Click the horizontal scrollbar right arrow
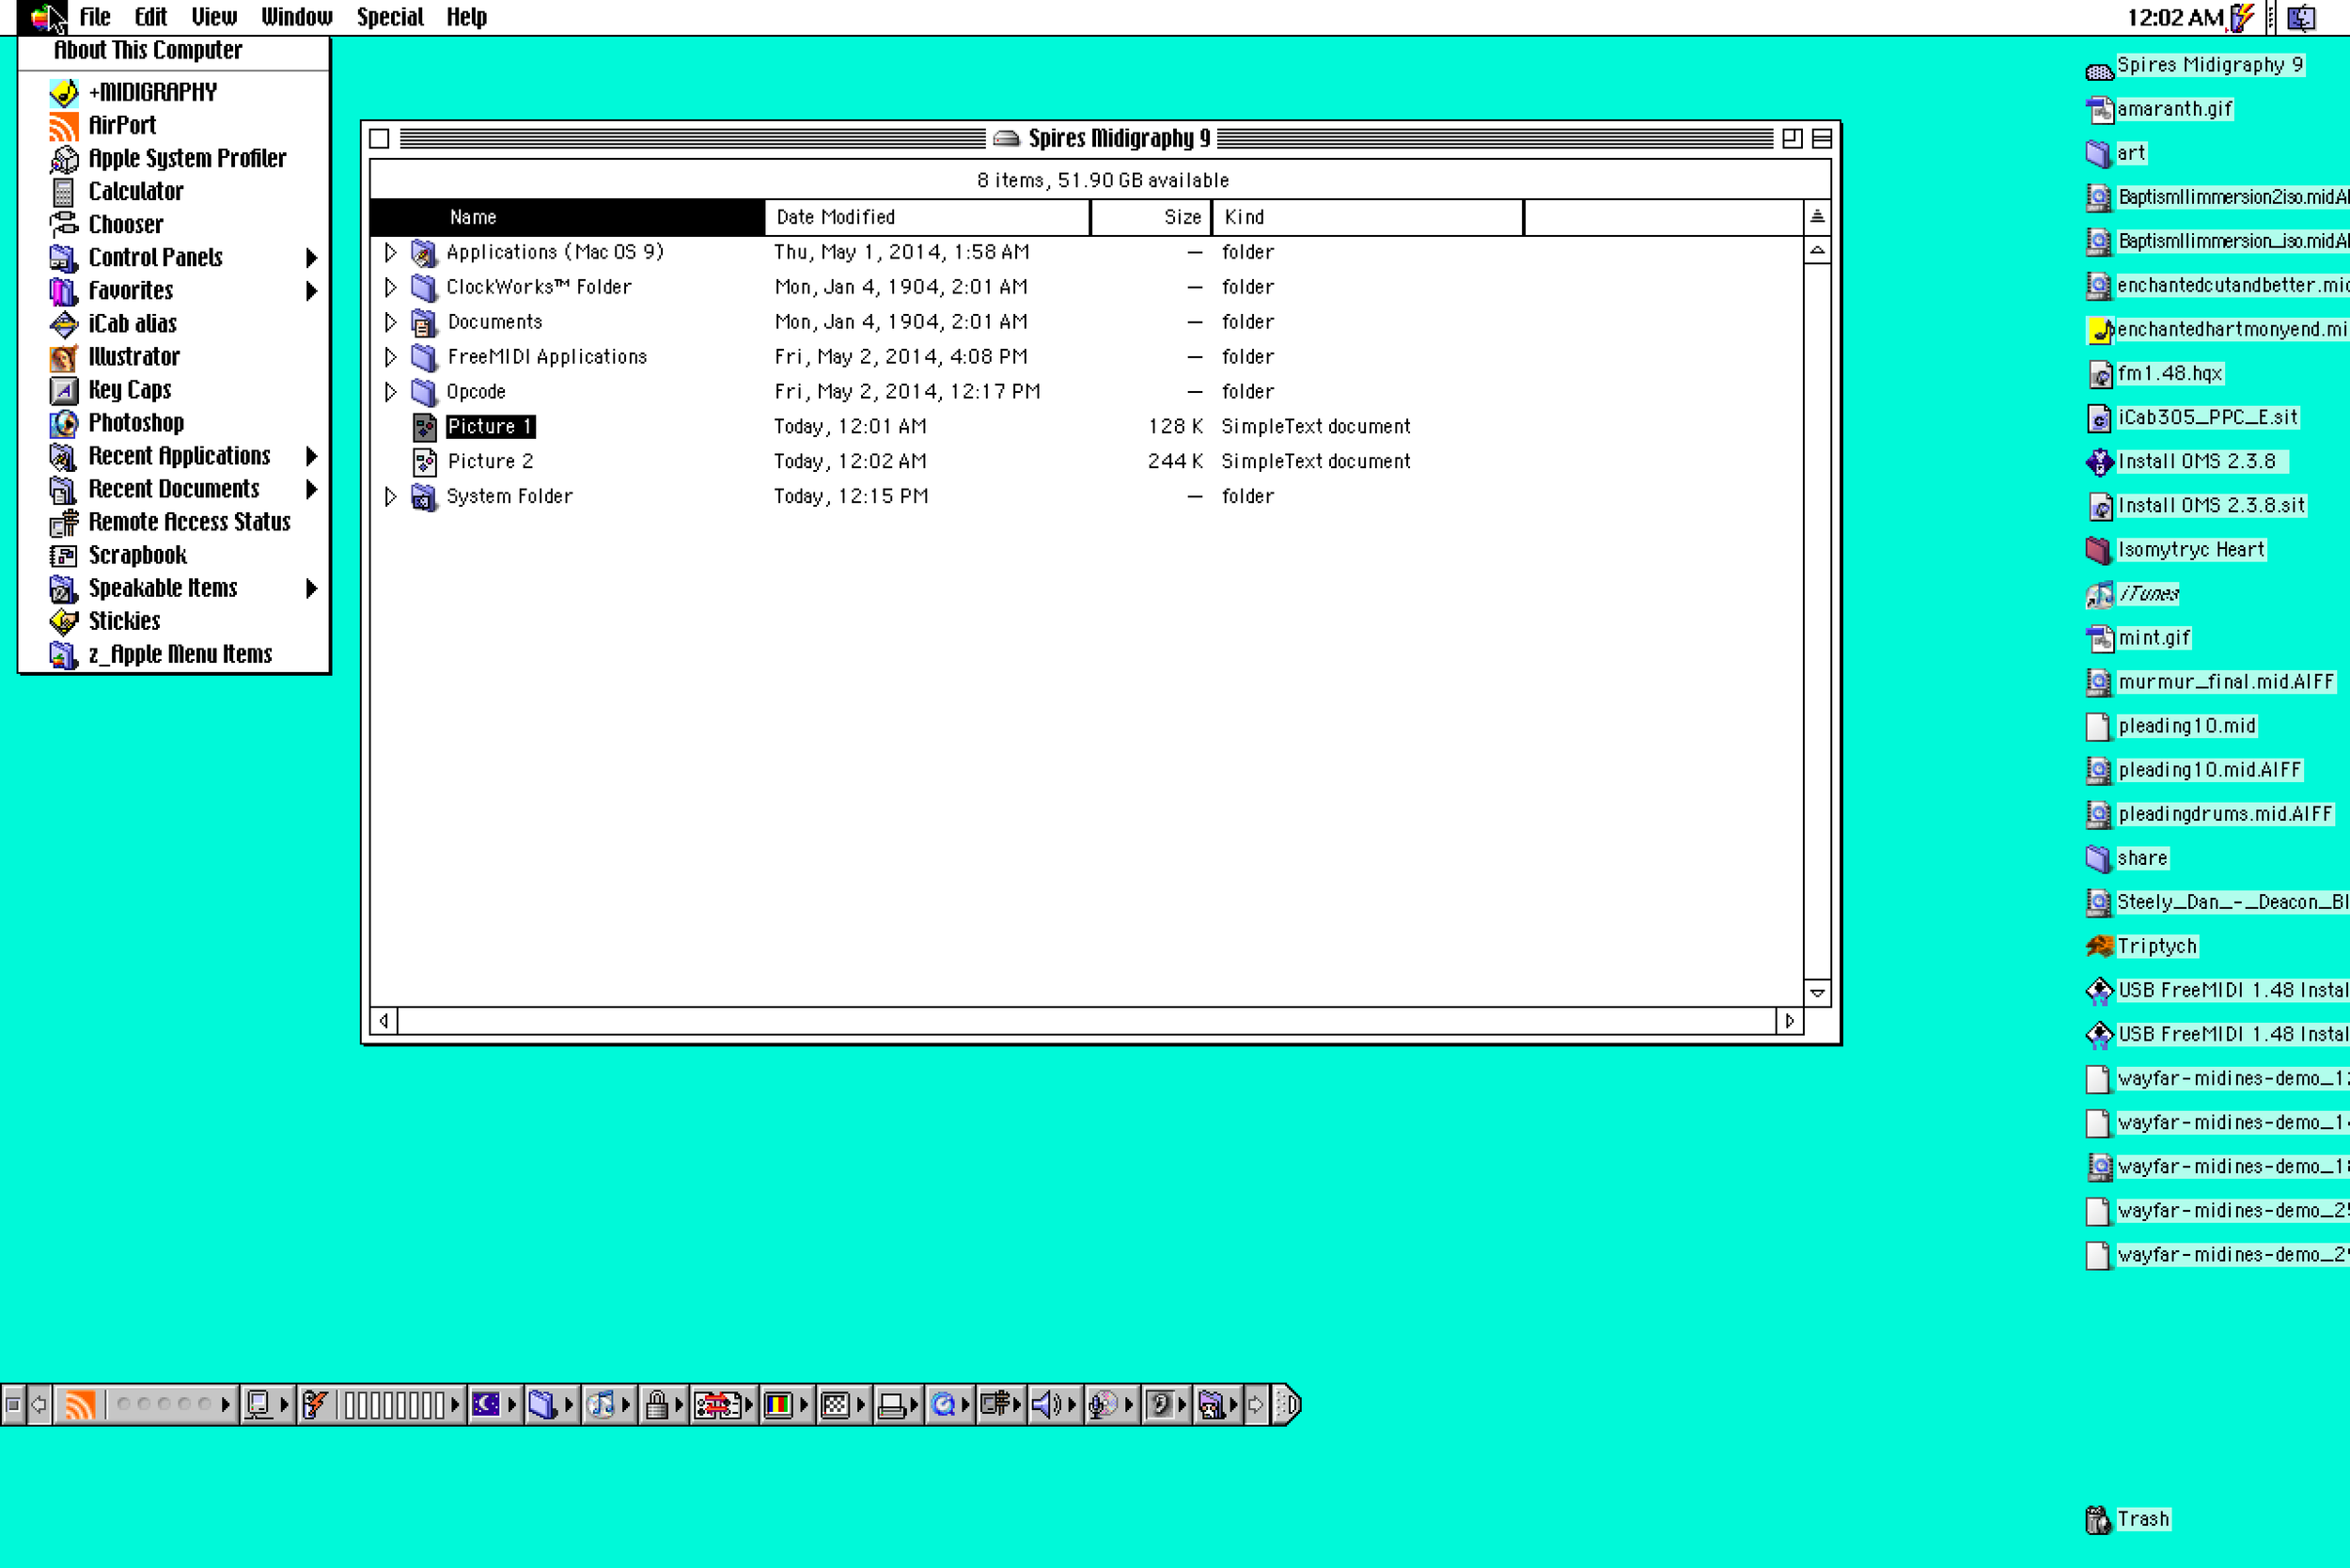 tap(1790, 1021)
